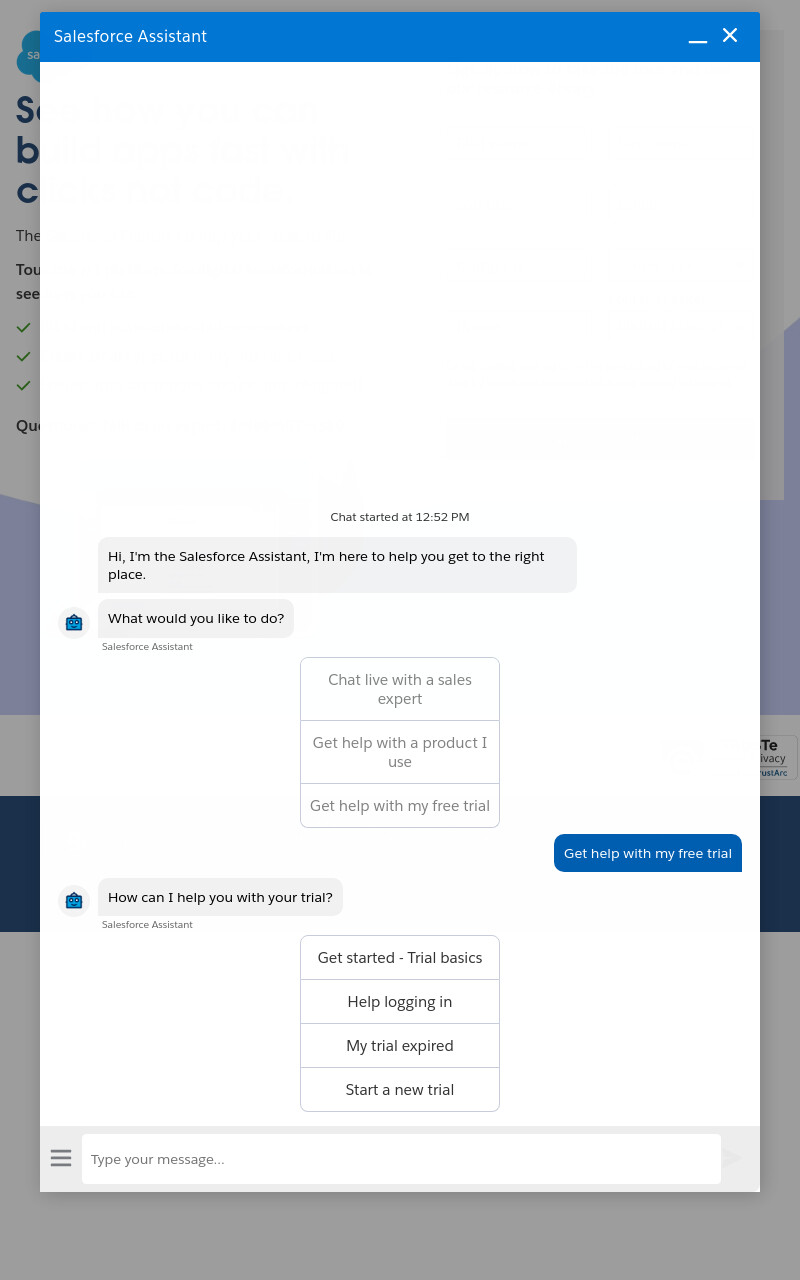Click the send message arrow icon
Viewport: 800px width, 1280px height.
click(732, 1158)
